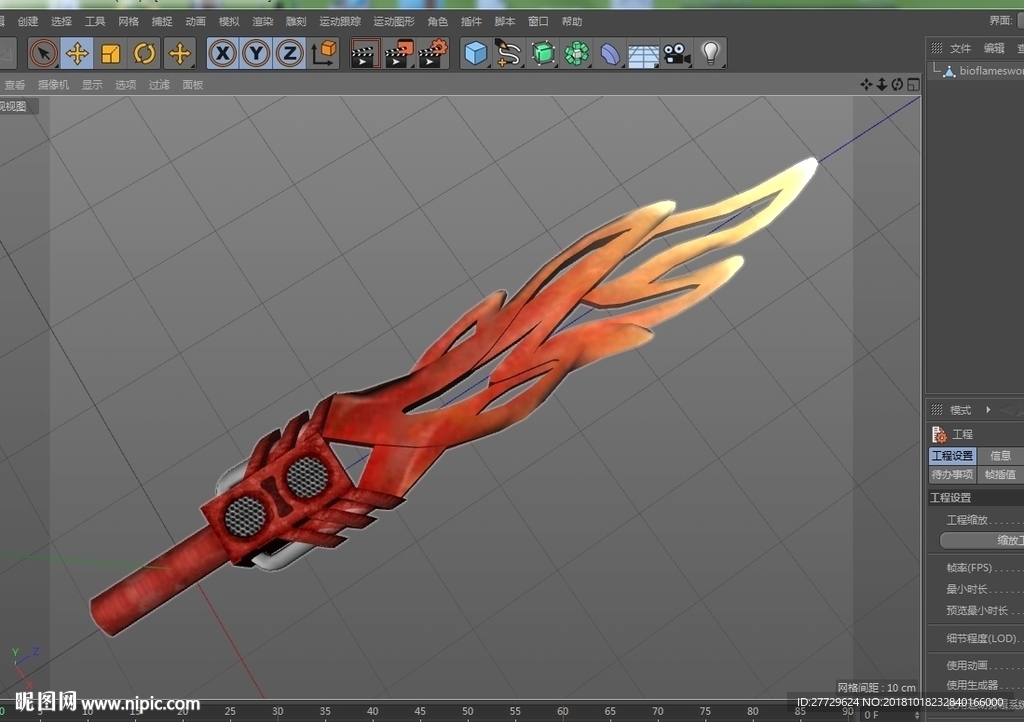The width and height of the screenshot is (1024, 722).
Task: Expand the 模式 arrow in attributes panel
Action: (x=988, y=410)
